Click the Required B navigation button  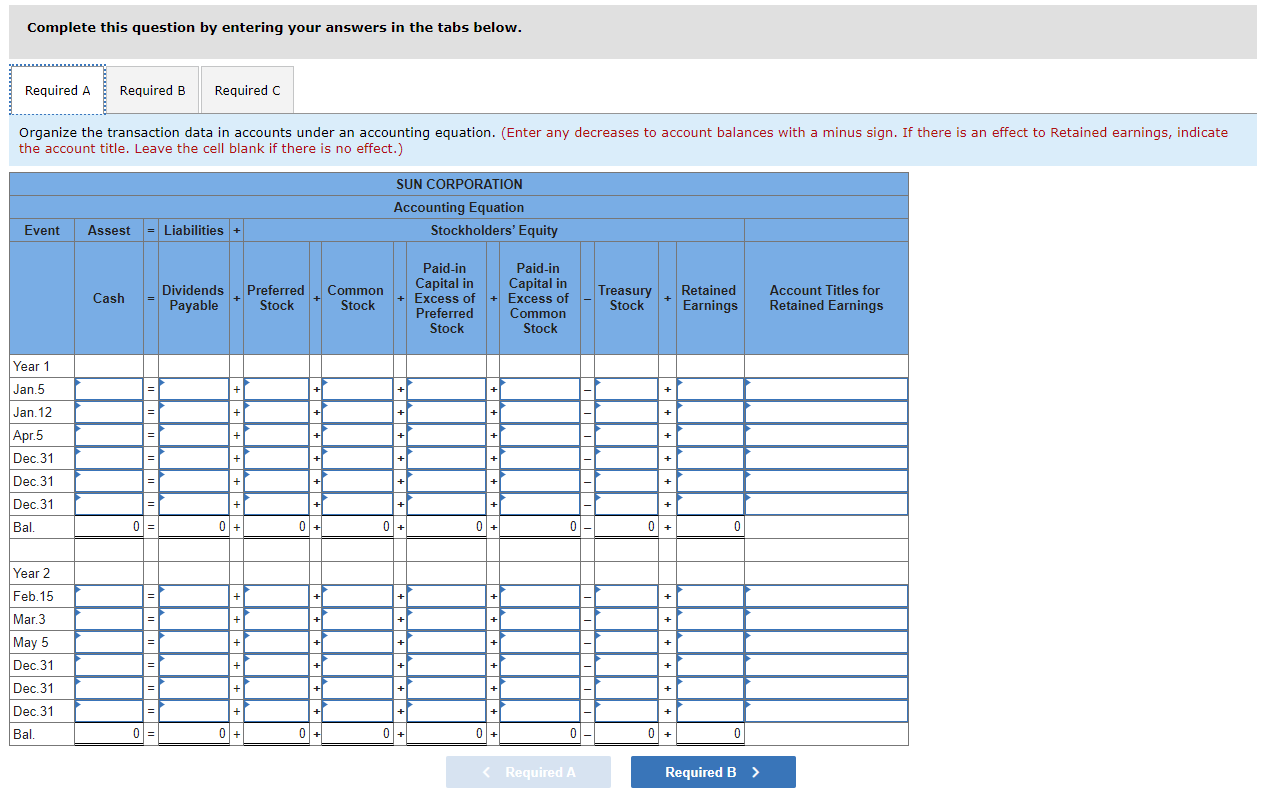tap(713, 771)
